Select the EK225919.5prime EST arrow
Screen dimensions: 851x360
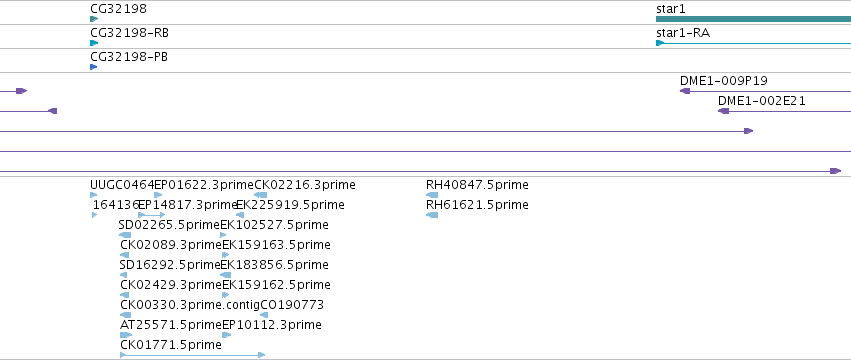click(240, 215)
